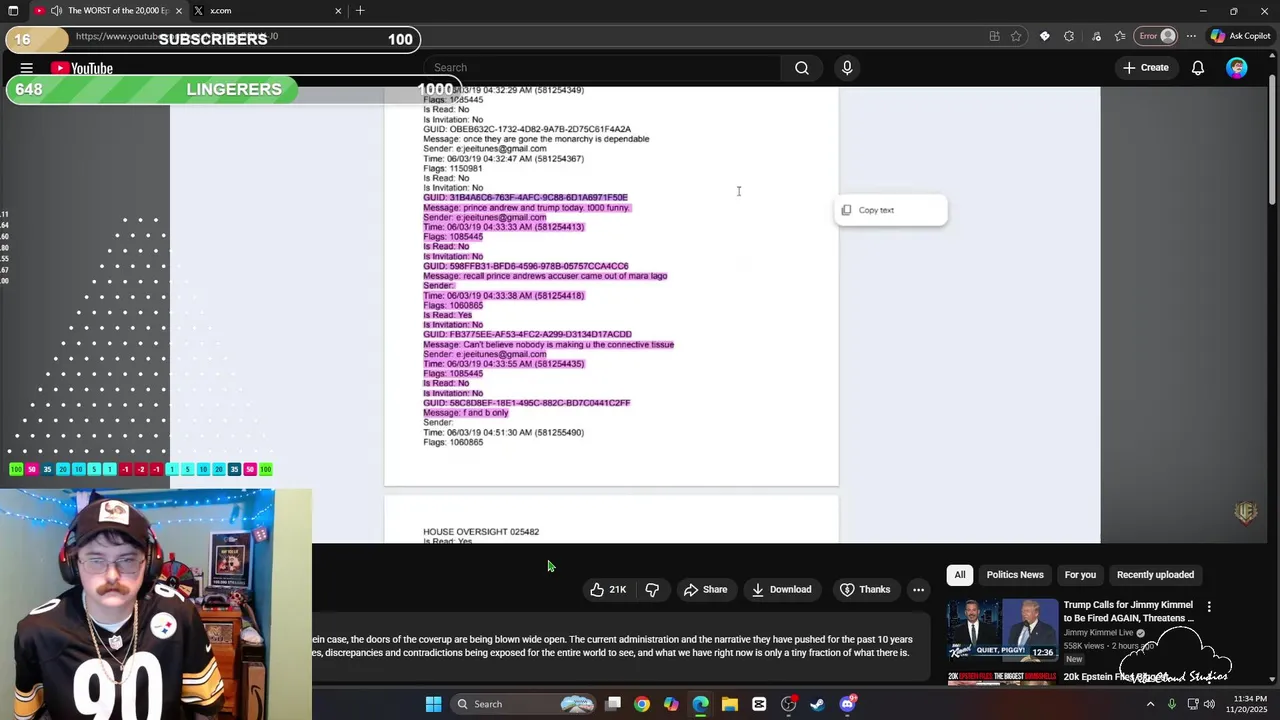Launch Google Chrome from the taskbar
The image size is (1280, 720).
[x=642, y=704]
